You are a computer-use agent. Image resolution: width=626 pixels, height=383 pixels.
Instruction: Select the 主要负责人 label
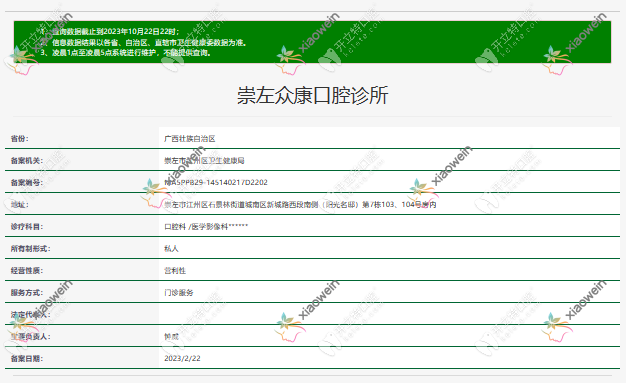[x=30, y=336]
